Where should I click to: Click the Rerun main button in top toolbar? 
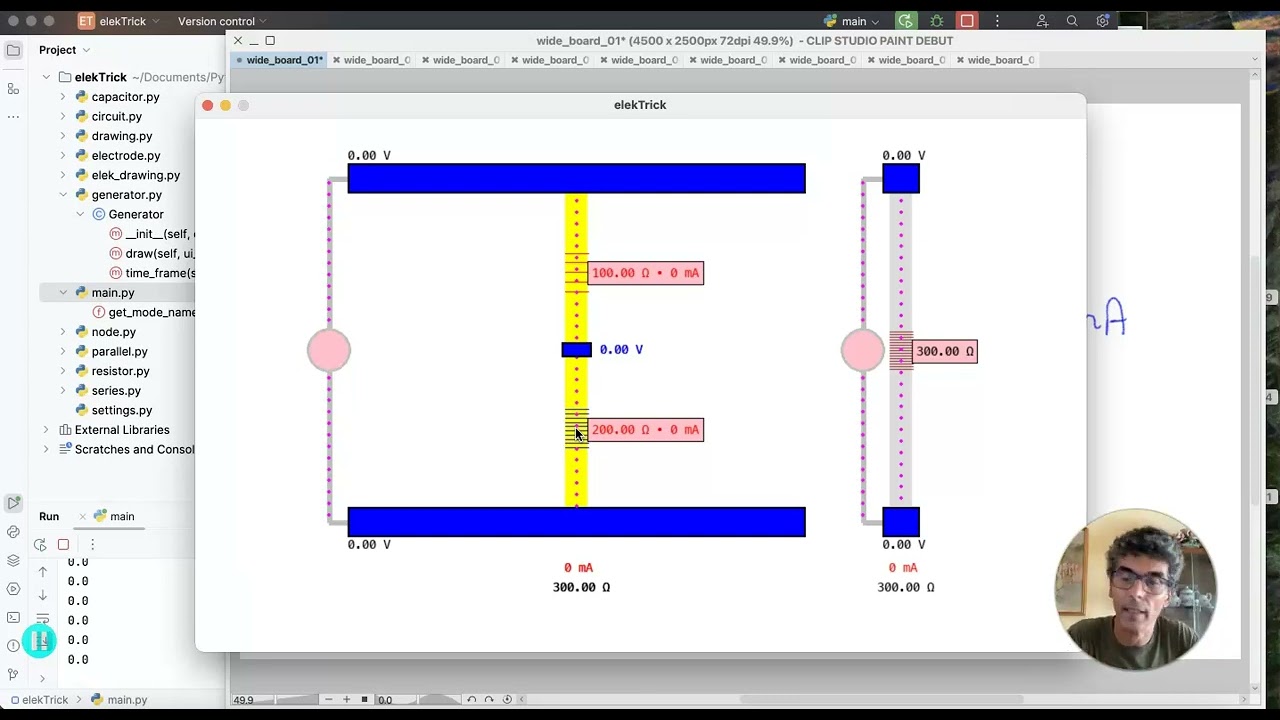click(905, 21)
